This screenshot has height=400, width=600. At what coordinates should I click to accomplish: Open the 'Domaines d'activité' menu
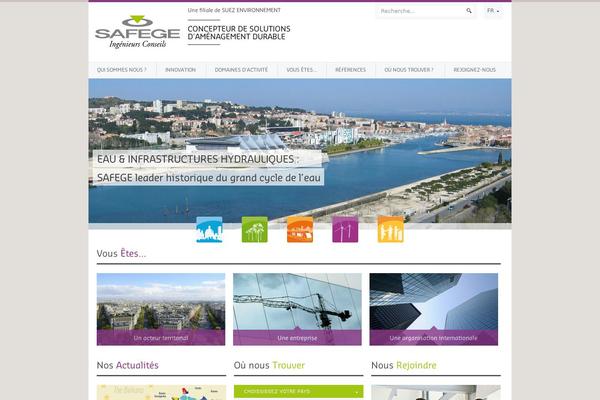(241, 70)
